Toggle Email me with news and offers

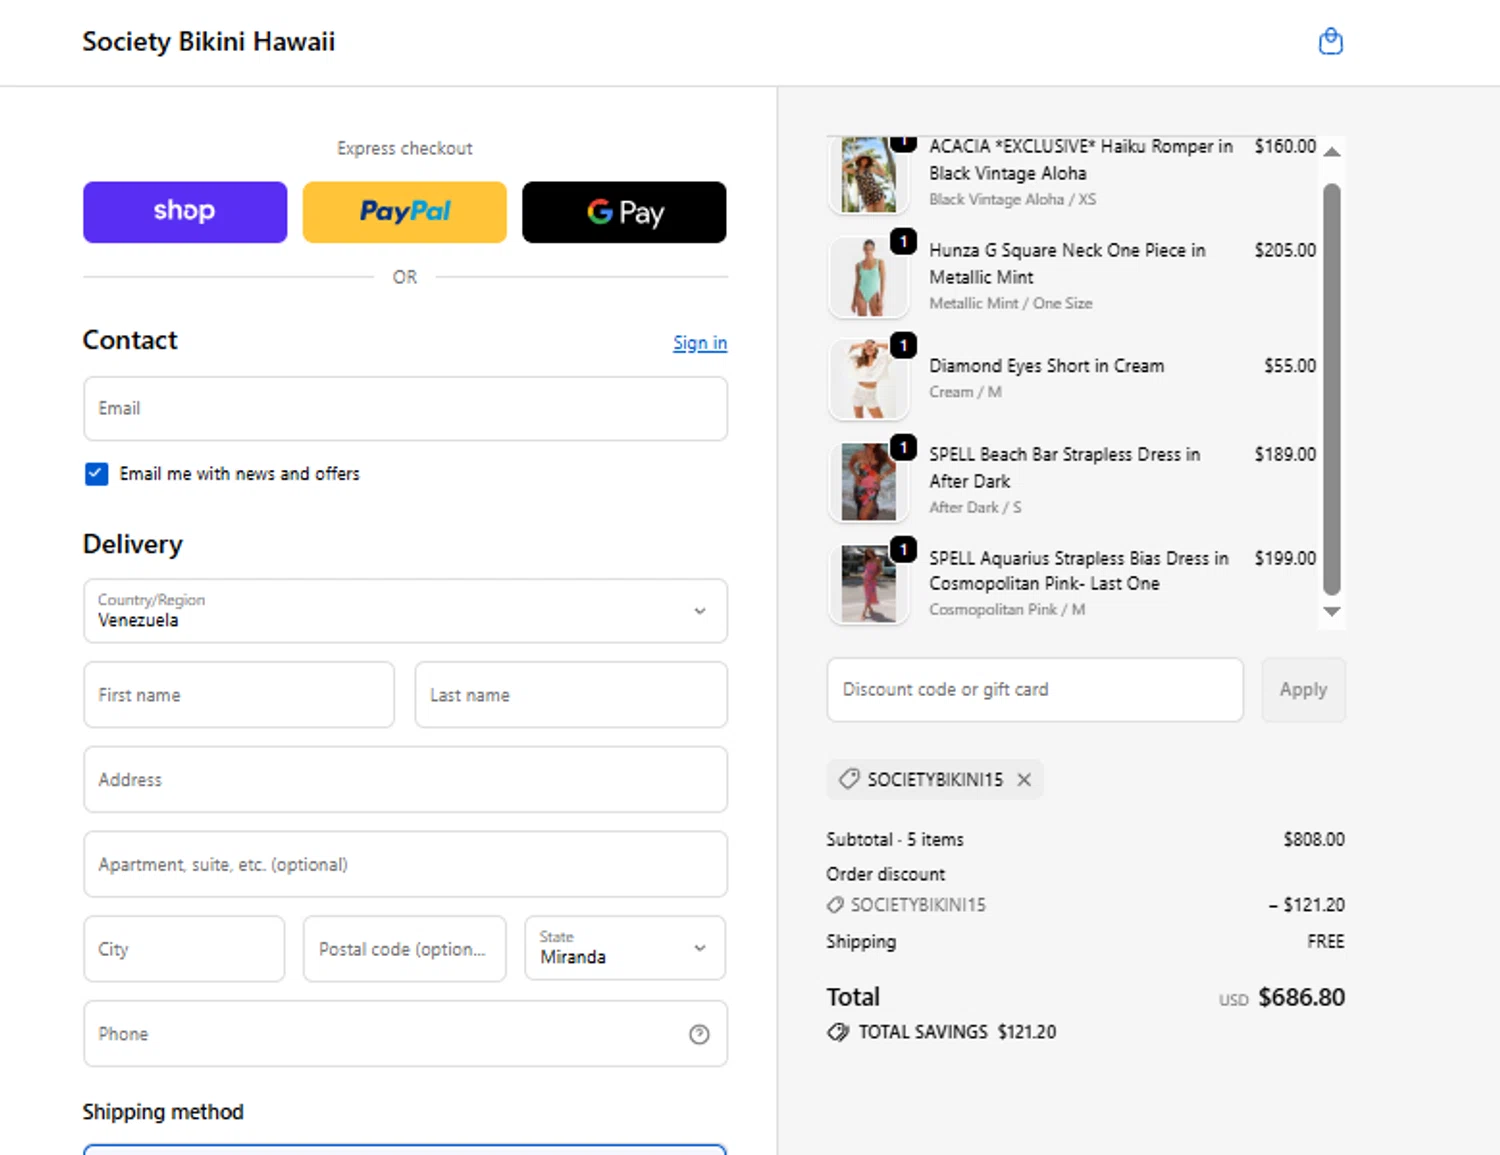click(96, 474)
